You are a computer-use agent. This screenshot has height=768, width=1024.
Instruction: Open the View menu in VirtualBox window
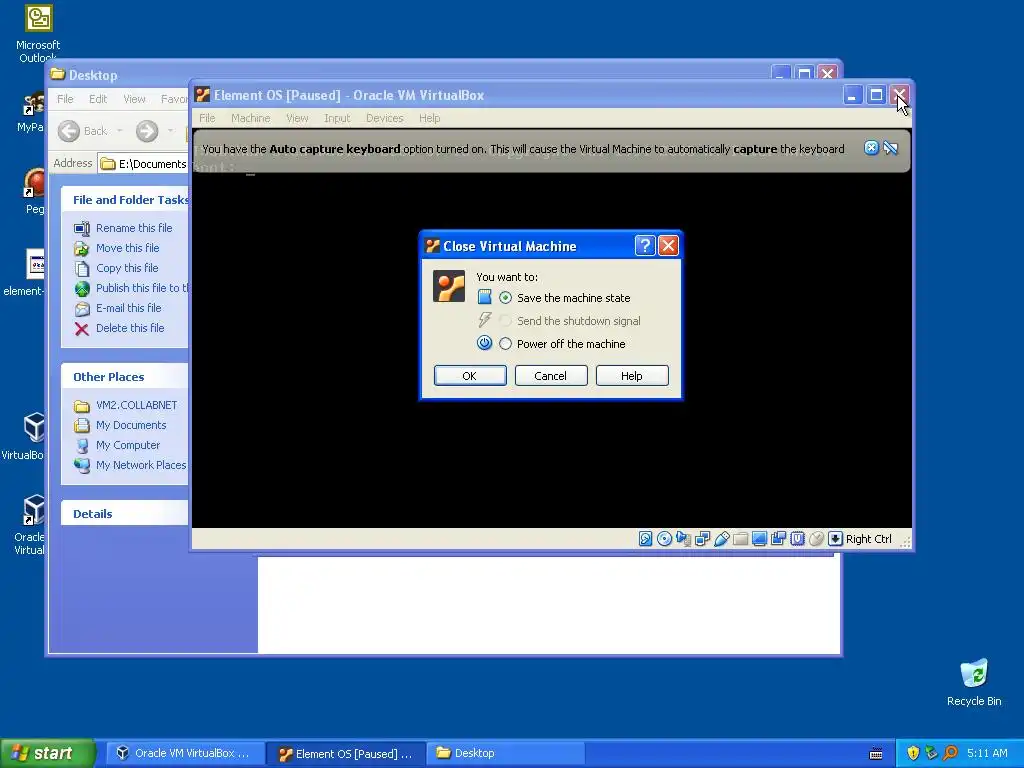point(297,118)
